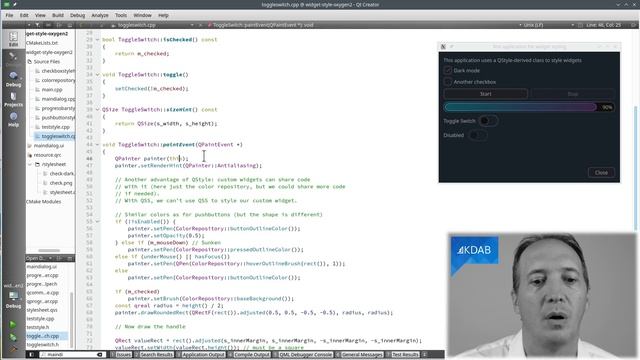Run the project with green play button

click(x=13, y=324)
